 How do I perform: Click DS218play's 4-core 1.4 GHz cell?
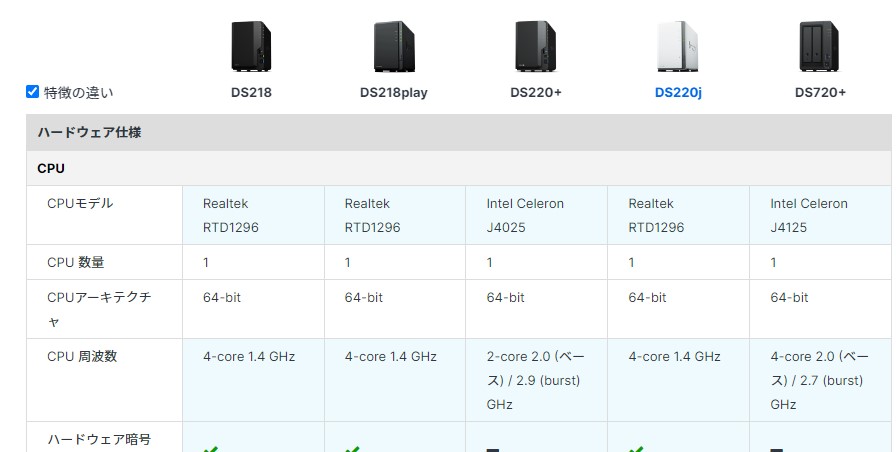point(395,380)
